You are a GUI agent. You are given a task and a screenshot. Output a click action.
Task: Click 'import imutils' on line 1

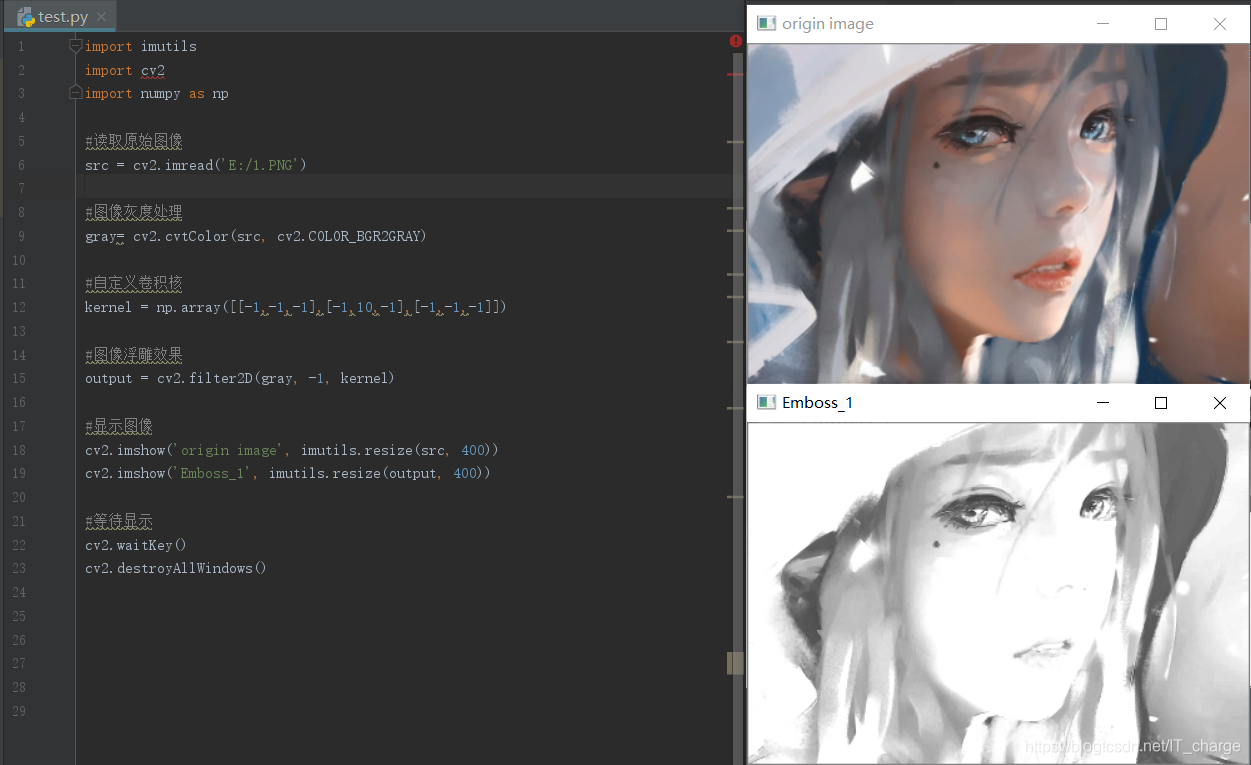[x=141, y=46]
